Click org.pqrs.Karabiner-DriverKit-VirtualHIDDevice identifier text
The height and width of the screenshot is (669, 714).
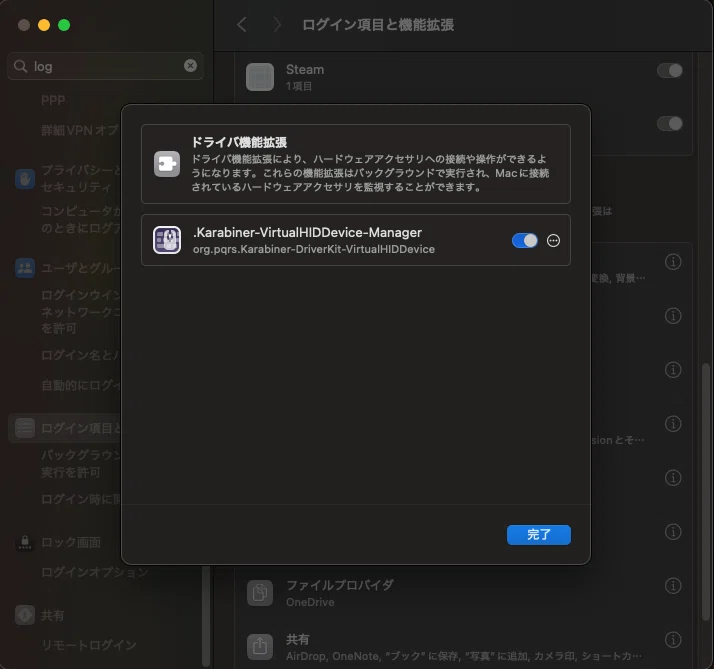point(314,249)
